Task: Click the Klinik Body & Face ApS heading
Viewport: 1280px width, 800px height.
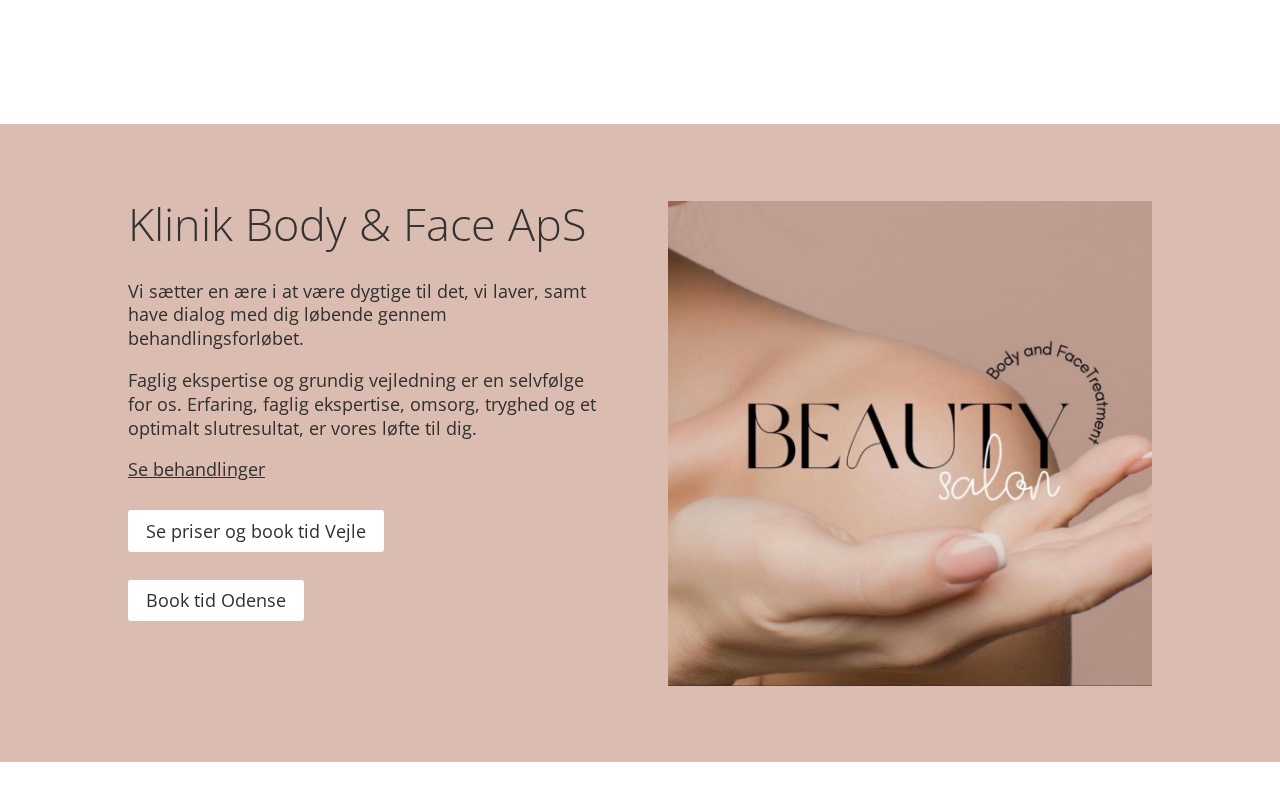Action: click(x=357, y=224)
